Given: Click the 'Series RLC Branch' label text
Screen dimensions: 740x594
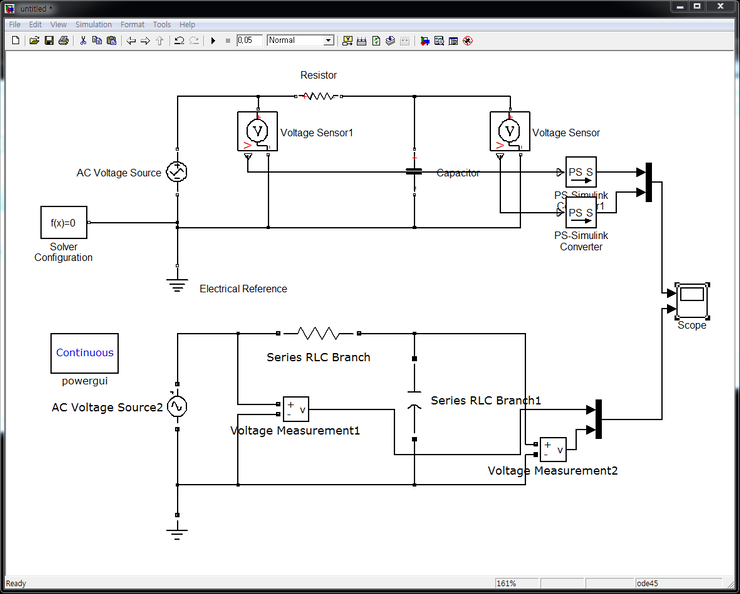Looking at the screenshot, I should 319,357.
